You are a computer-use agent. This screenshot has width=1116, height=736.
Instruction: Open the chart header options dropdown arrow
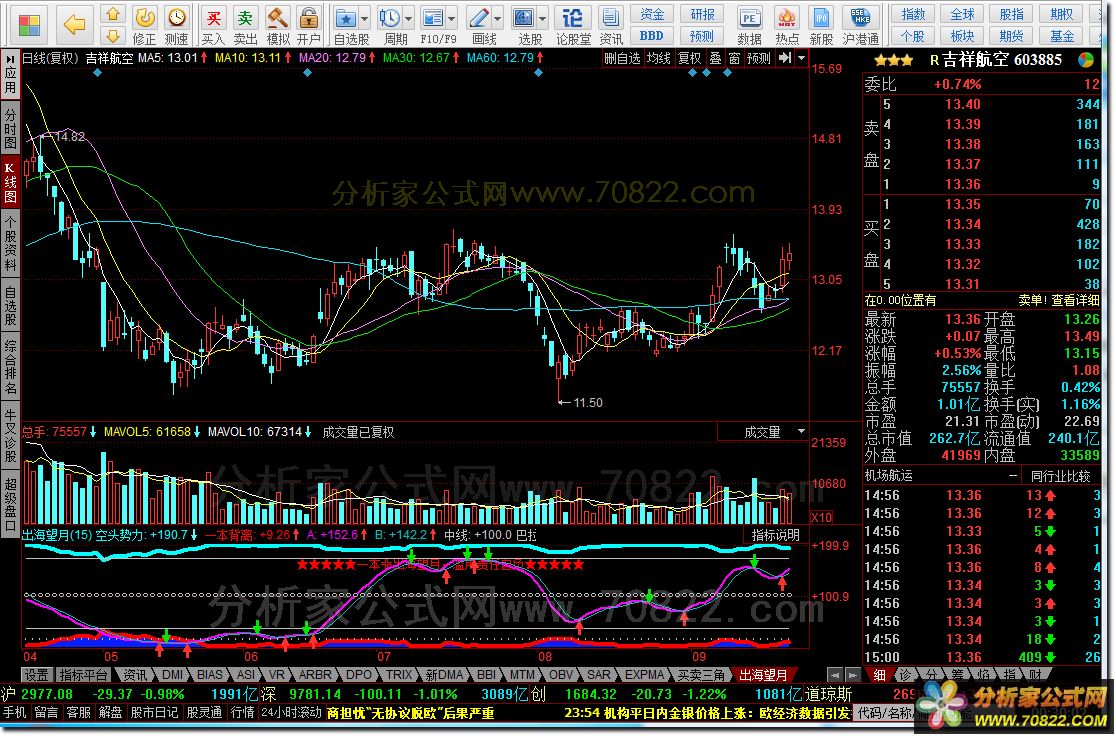(801, 58)
